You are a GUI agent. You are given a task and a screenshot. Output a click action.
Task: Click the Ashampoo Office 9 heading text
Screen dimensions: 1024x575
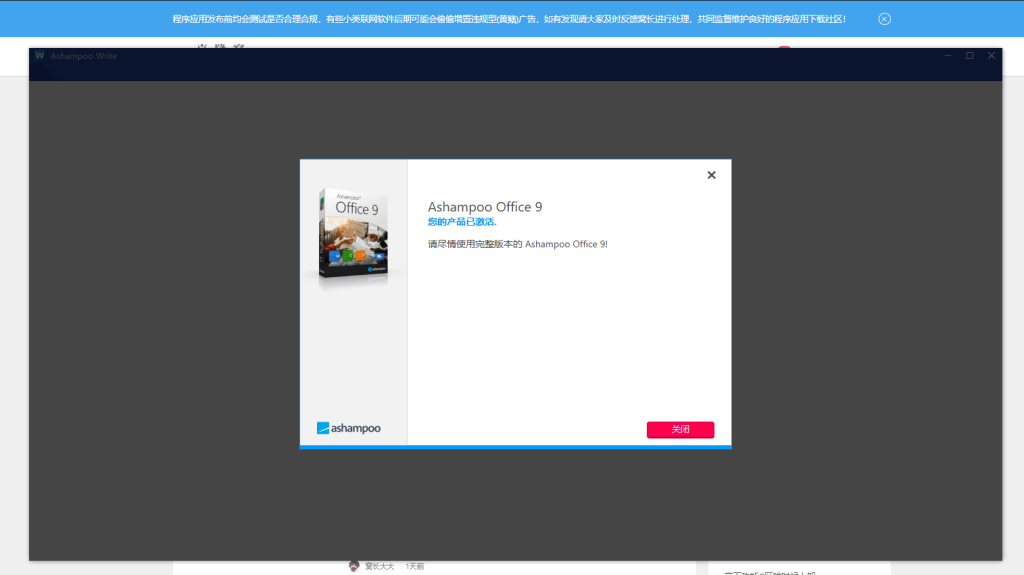pos(485,206)
